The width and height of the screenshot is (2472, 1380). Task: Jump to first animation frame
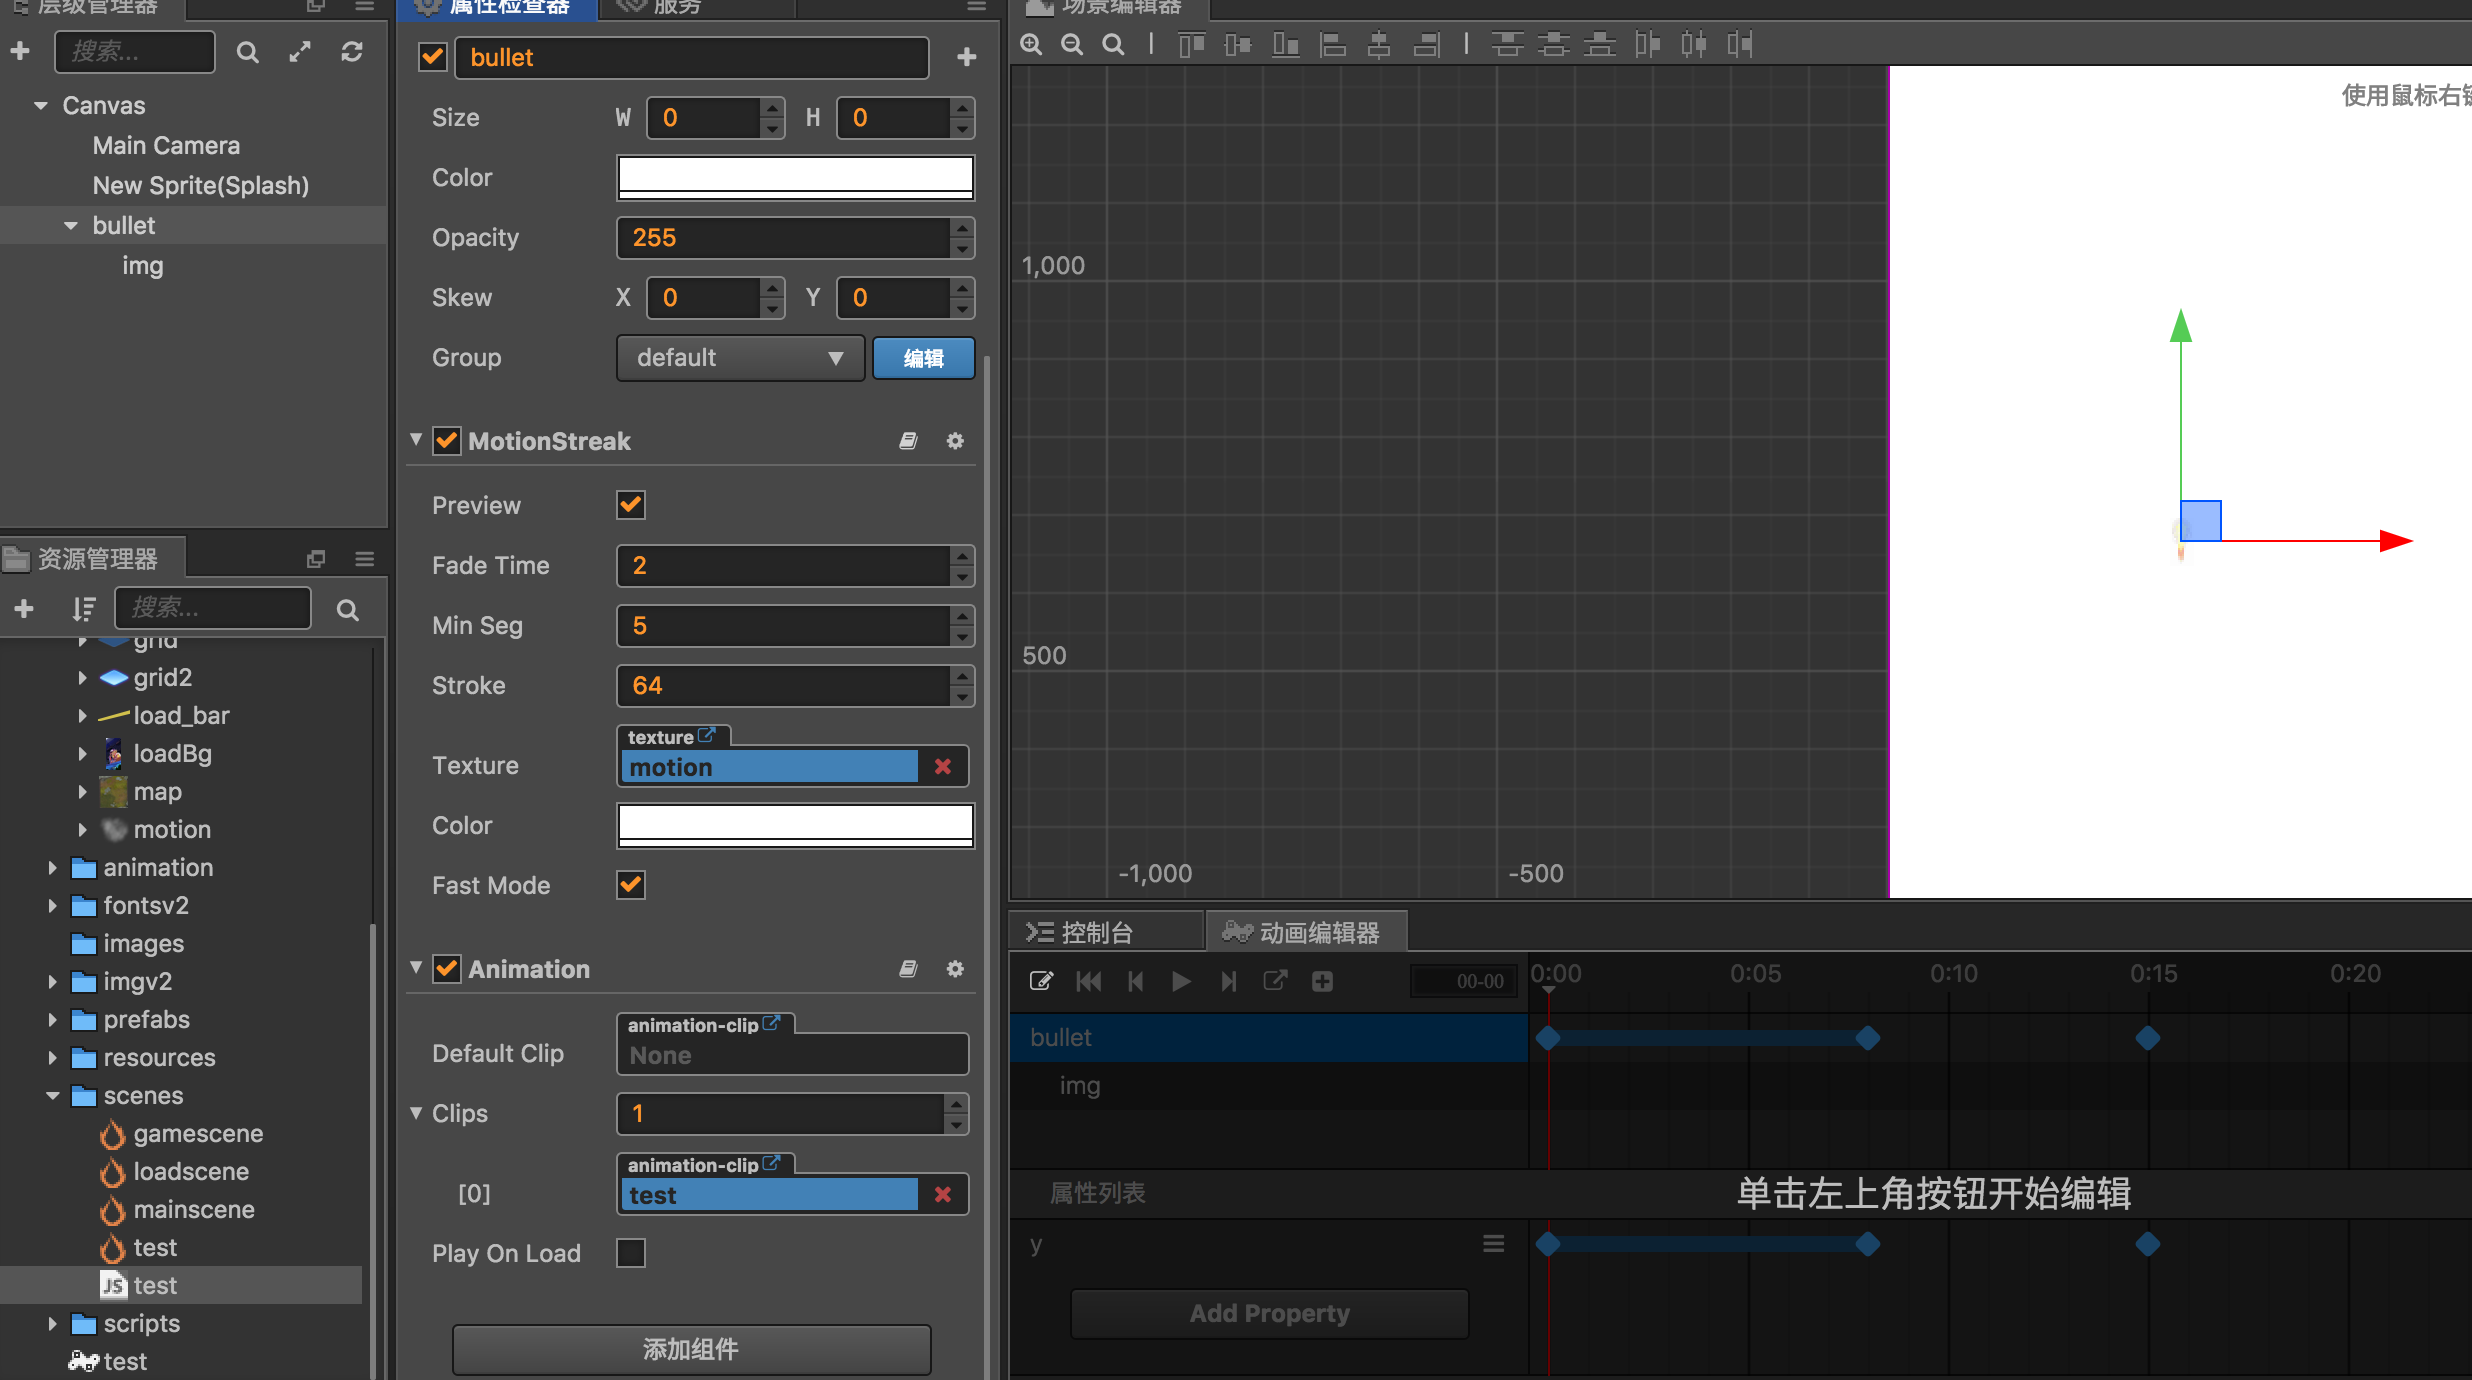(x=1088, y=981)
